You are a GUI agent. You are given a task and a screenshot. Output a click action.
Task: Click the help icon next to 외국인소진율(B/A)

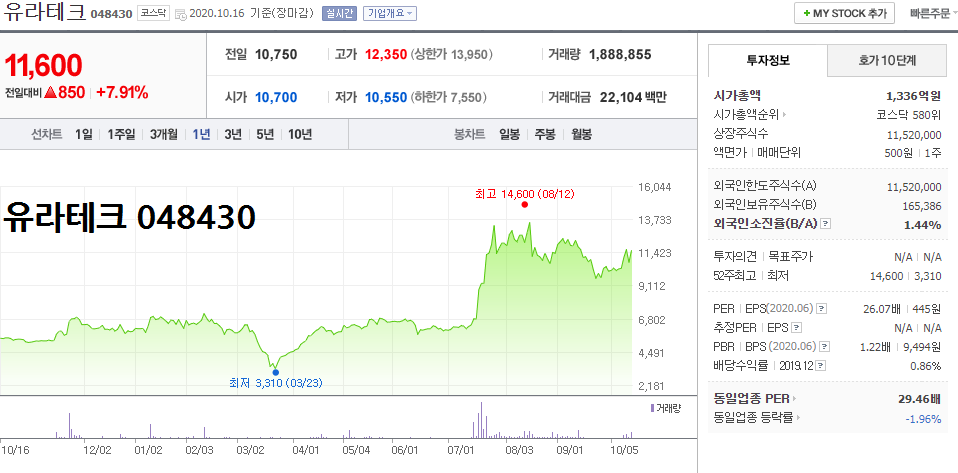[x=825, y=224]
